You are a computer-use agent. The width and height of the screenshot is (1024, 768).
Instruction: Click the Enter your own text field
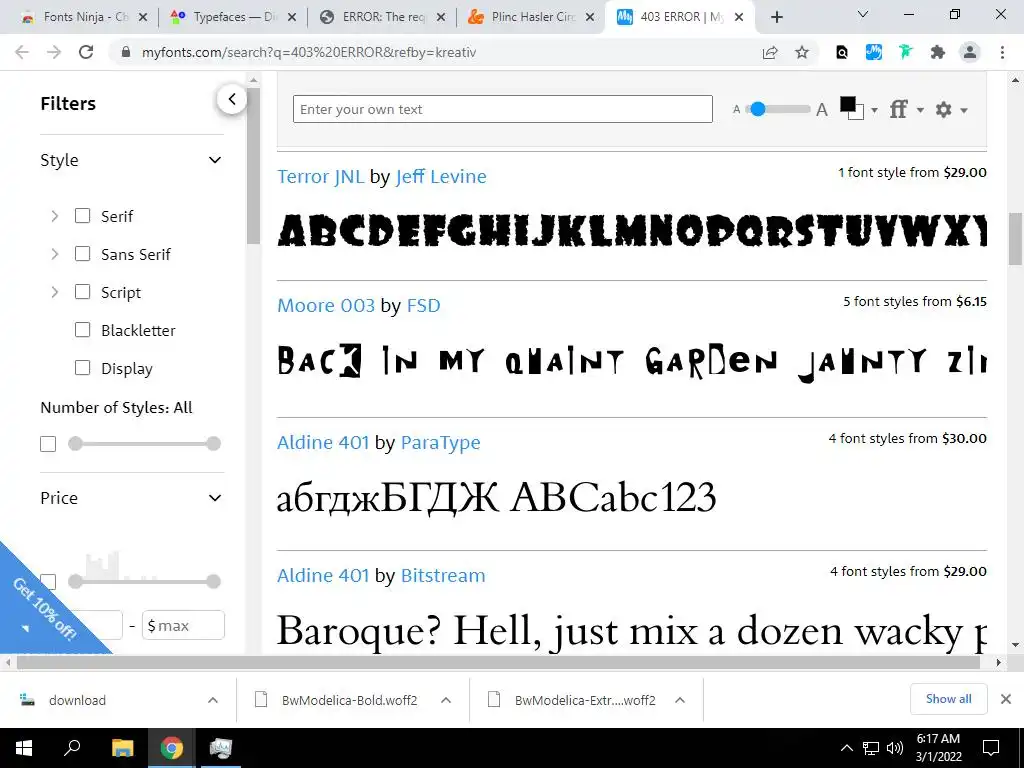[502, 109]
